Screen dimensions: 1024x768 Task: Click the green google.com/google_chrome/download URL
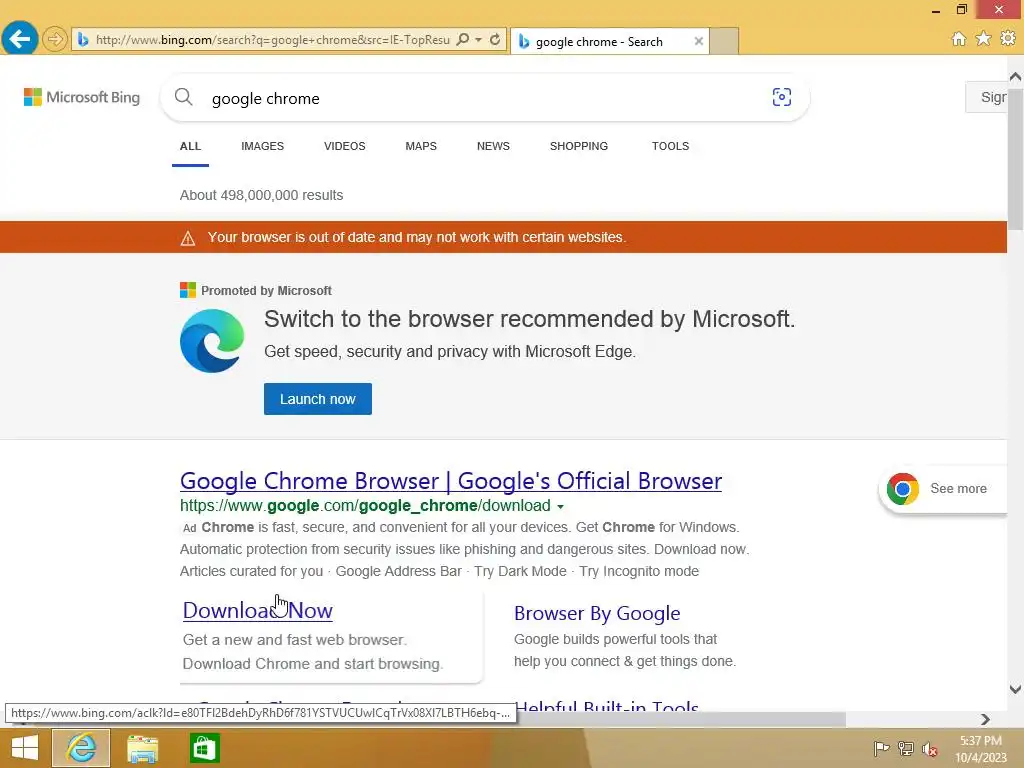(x=365, y=505)
